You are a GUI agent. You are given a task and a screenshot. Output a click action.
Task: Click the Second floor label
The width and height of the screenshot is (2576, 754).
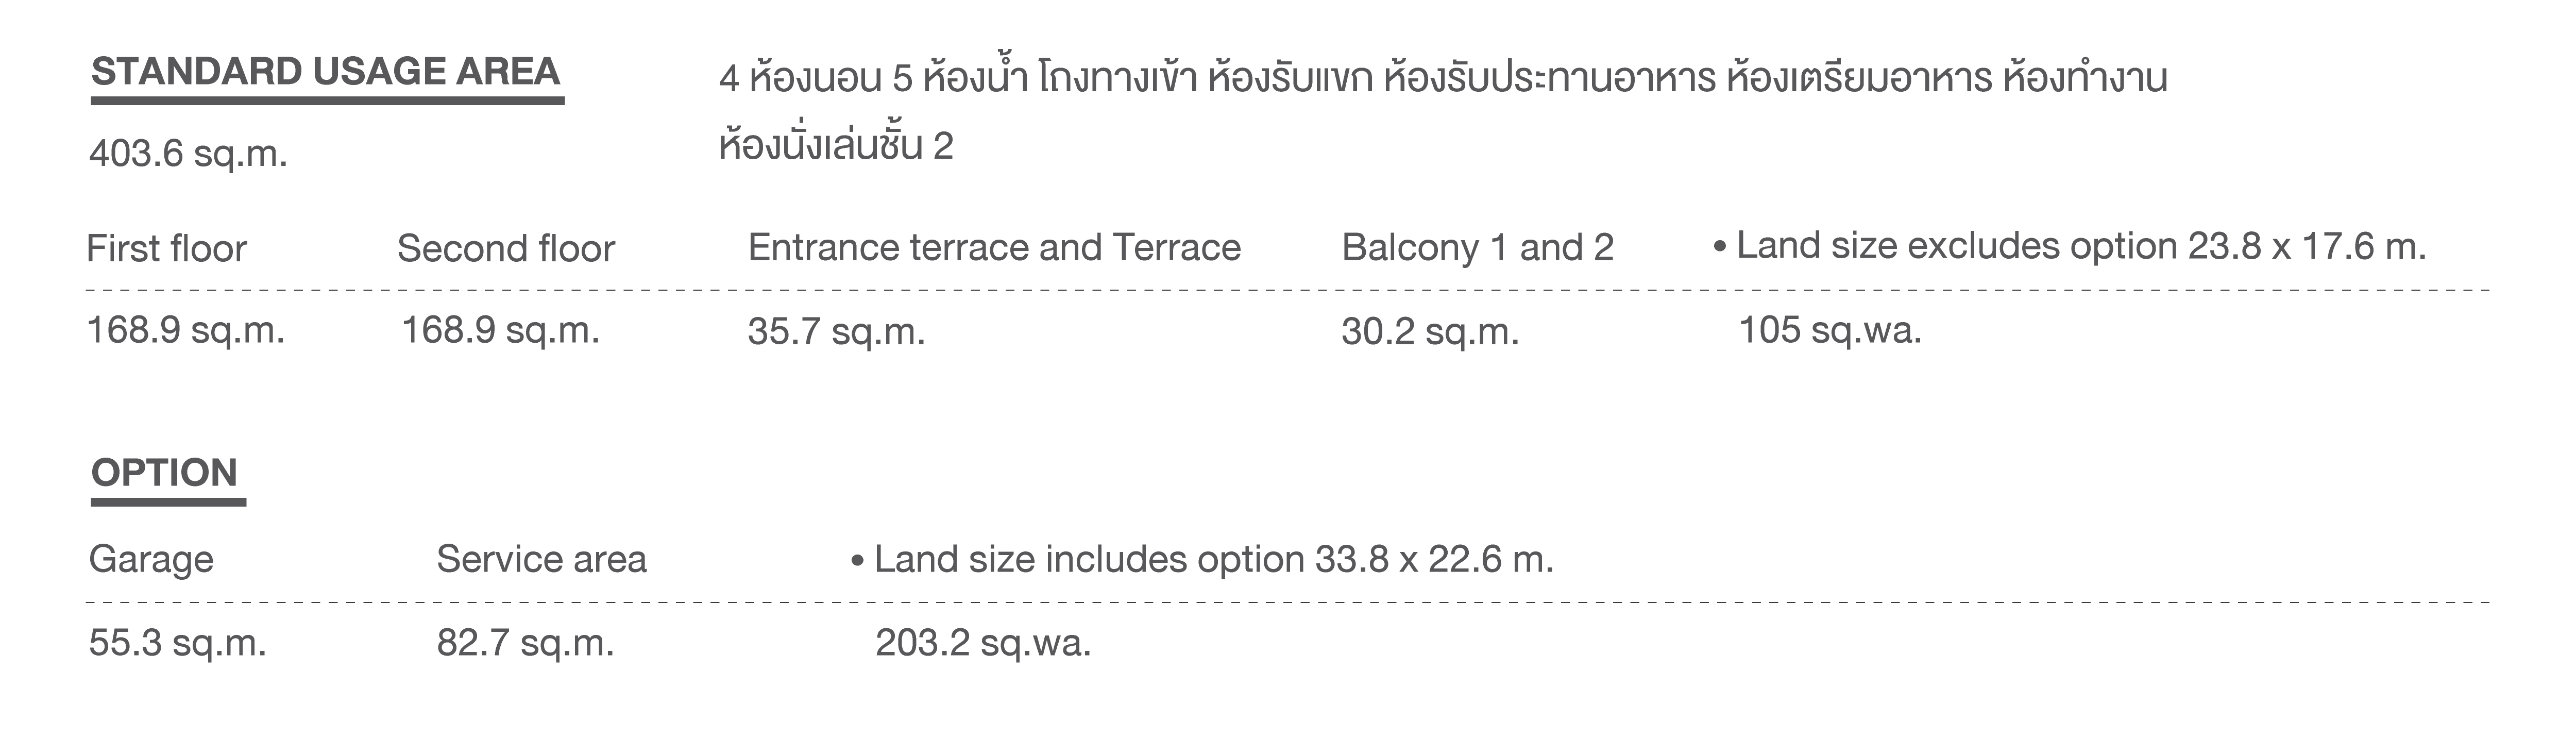point(506,248)
